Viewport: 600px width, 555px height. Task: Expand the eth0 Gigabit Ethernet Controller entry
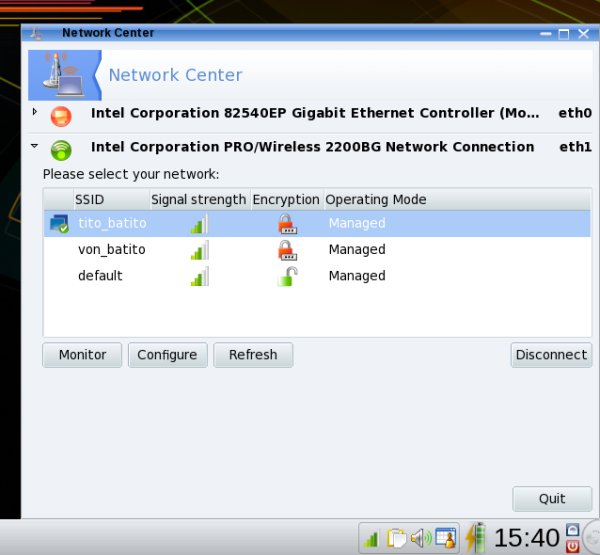(x=34, y=112)
